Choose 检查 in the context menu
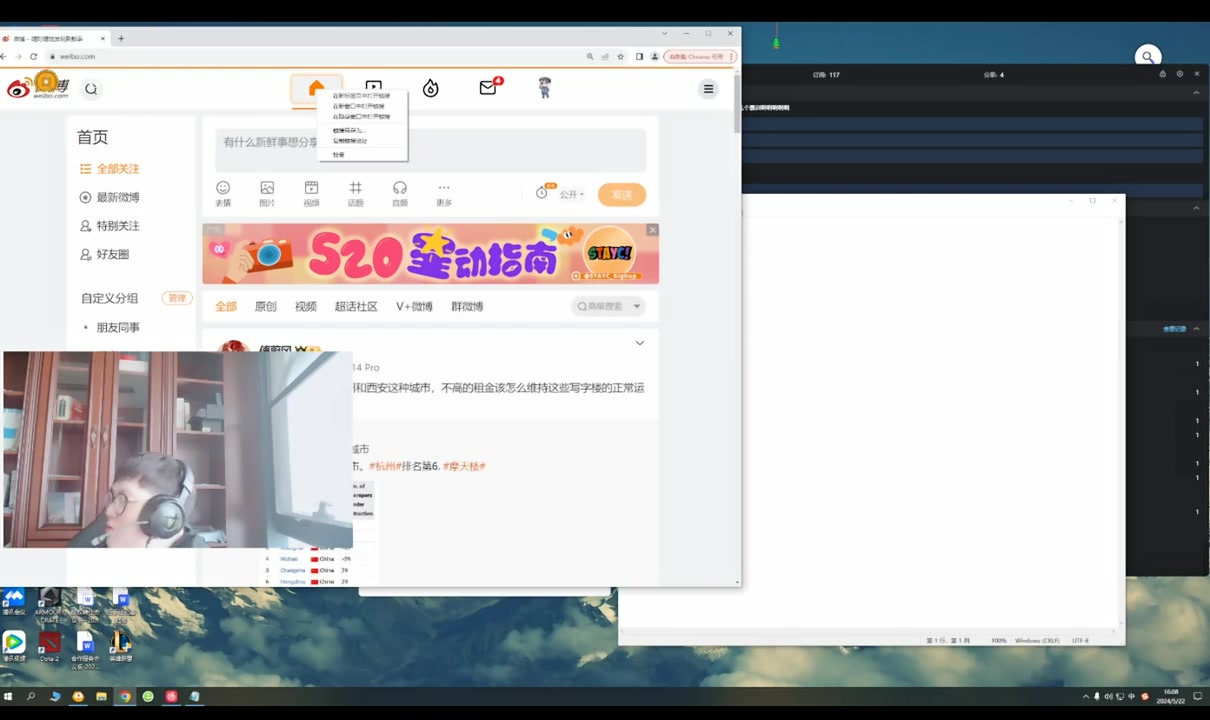Screen dimensions: 1210x720 coord(362,155)
